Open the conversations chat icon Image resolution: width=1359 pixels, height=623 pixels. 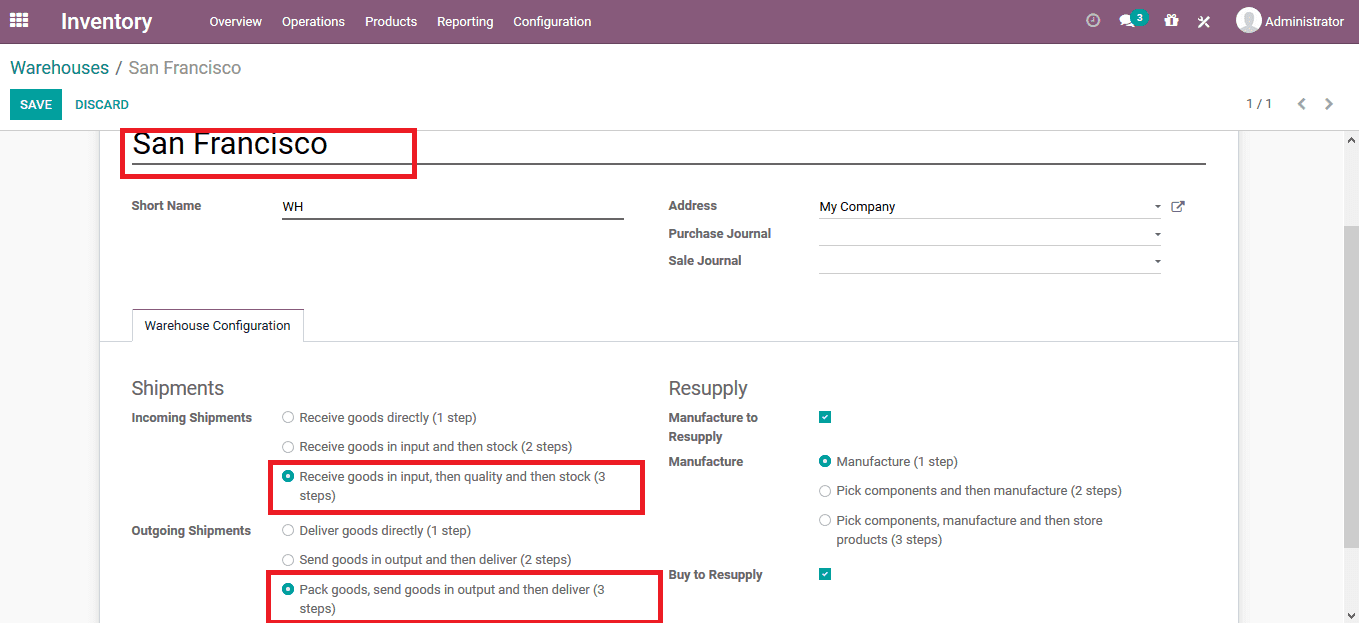coord(1127,21)
